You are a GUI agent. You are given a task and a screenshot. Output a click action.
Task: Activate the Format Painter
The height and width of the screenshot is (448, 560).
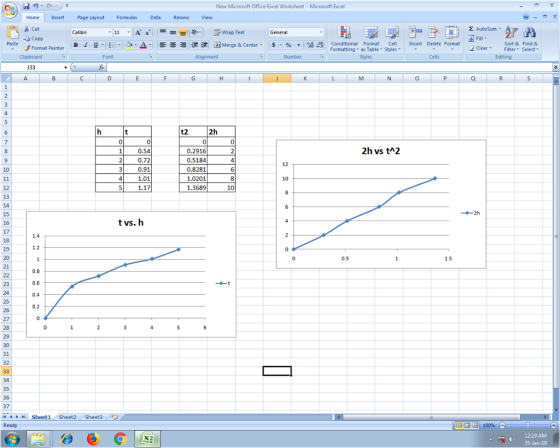click(44, 48)
